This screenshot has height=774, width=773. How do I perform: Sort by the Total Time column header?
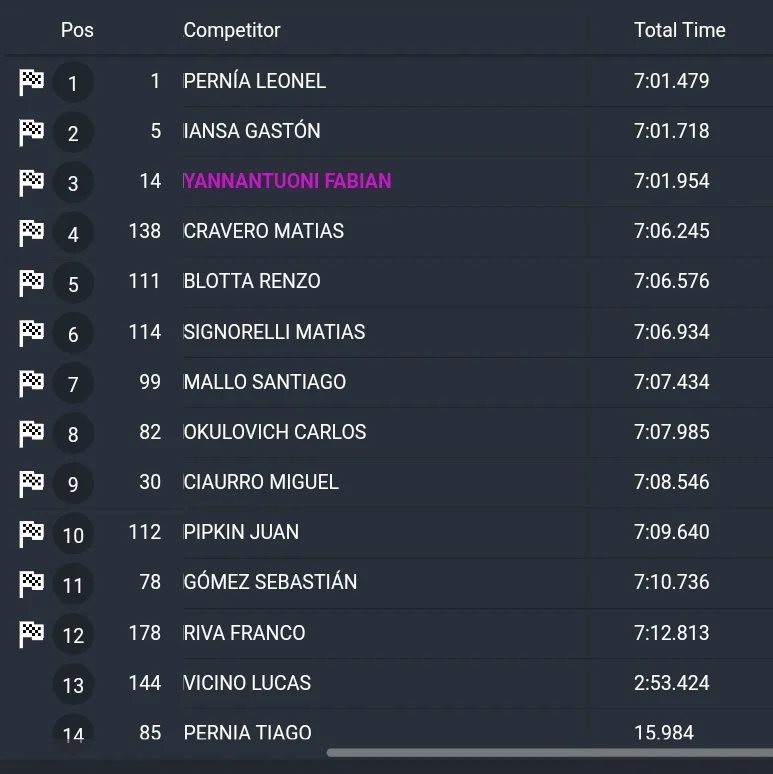pos(680,30)
